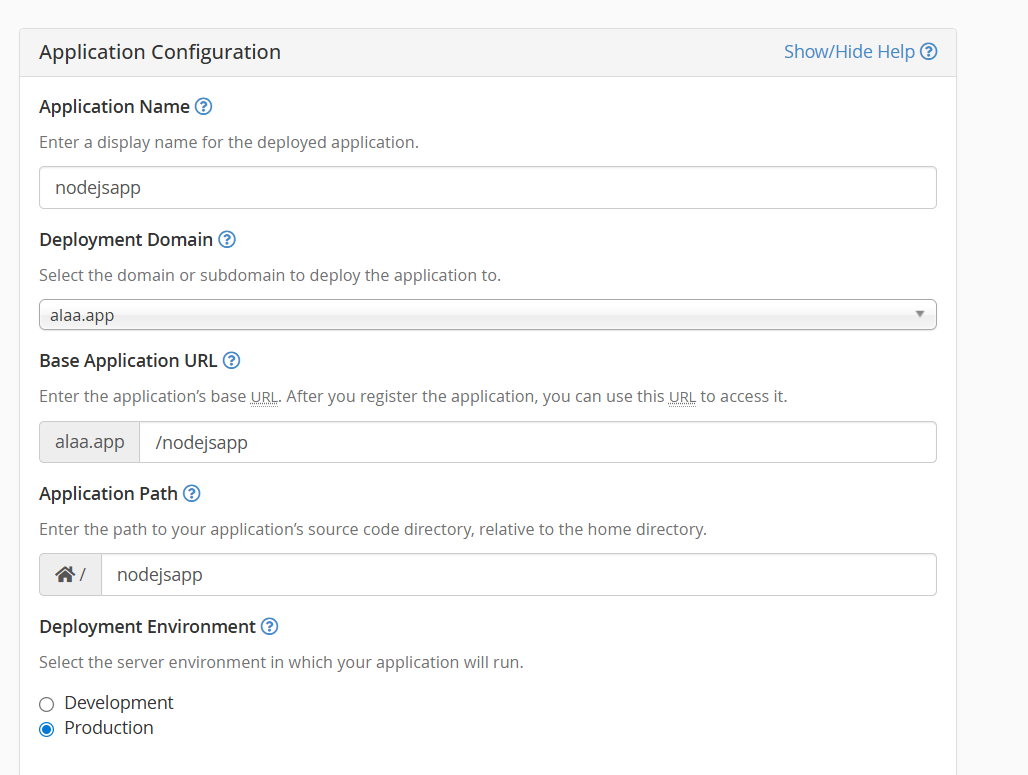Enable Development by clicking its label text
The image size is (1028, 775).
tap(118, 703)
